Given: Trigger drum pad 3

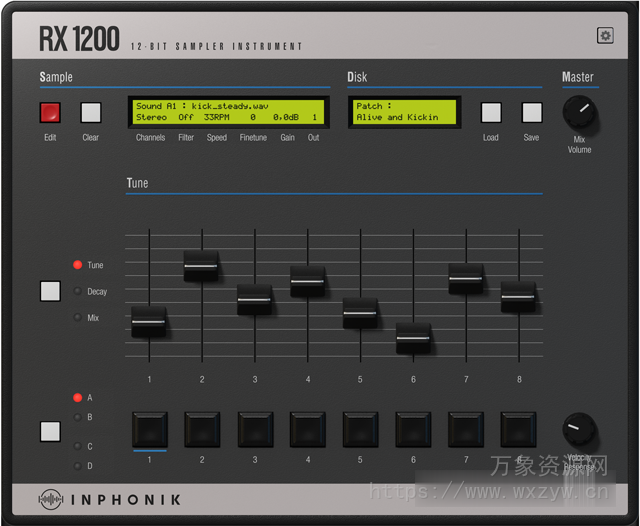Looking at the screenshot, I should point(255,430).
